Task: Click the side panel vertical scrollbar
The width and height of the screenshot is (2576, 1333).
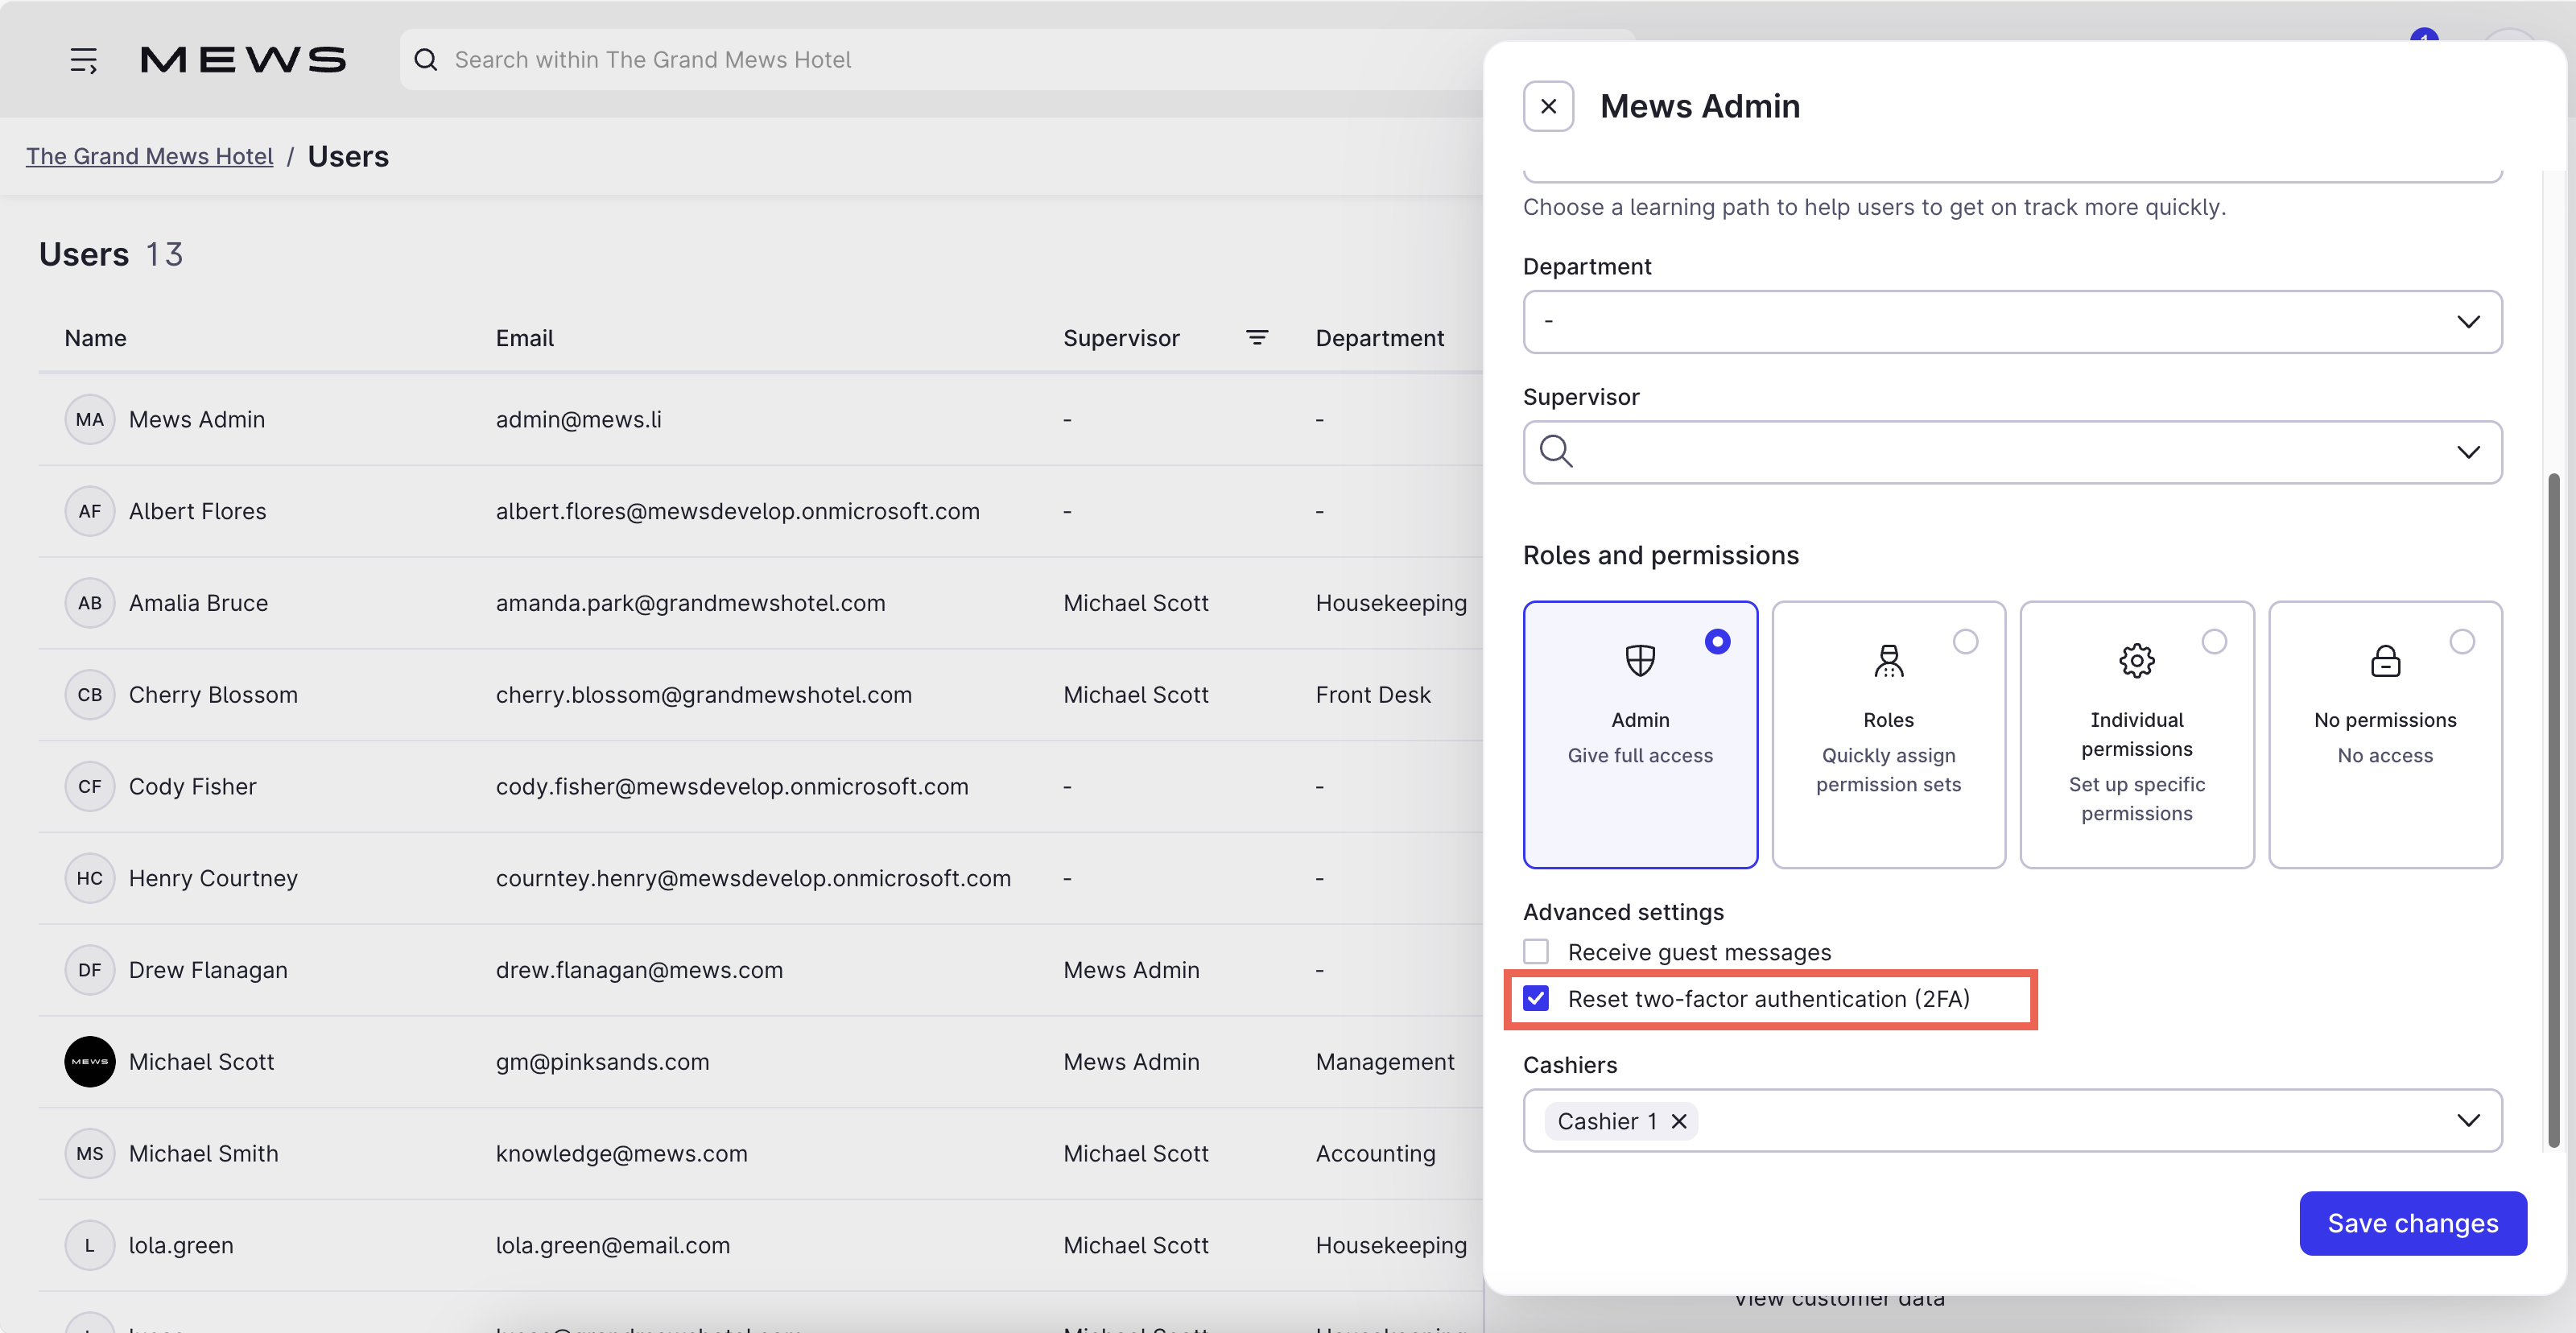Action: [2553, 810]
